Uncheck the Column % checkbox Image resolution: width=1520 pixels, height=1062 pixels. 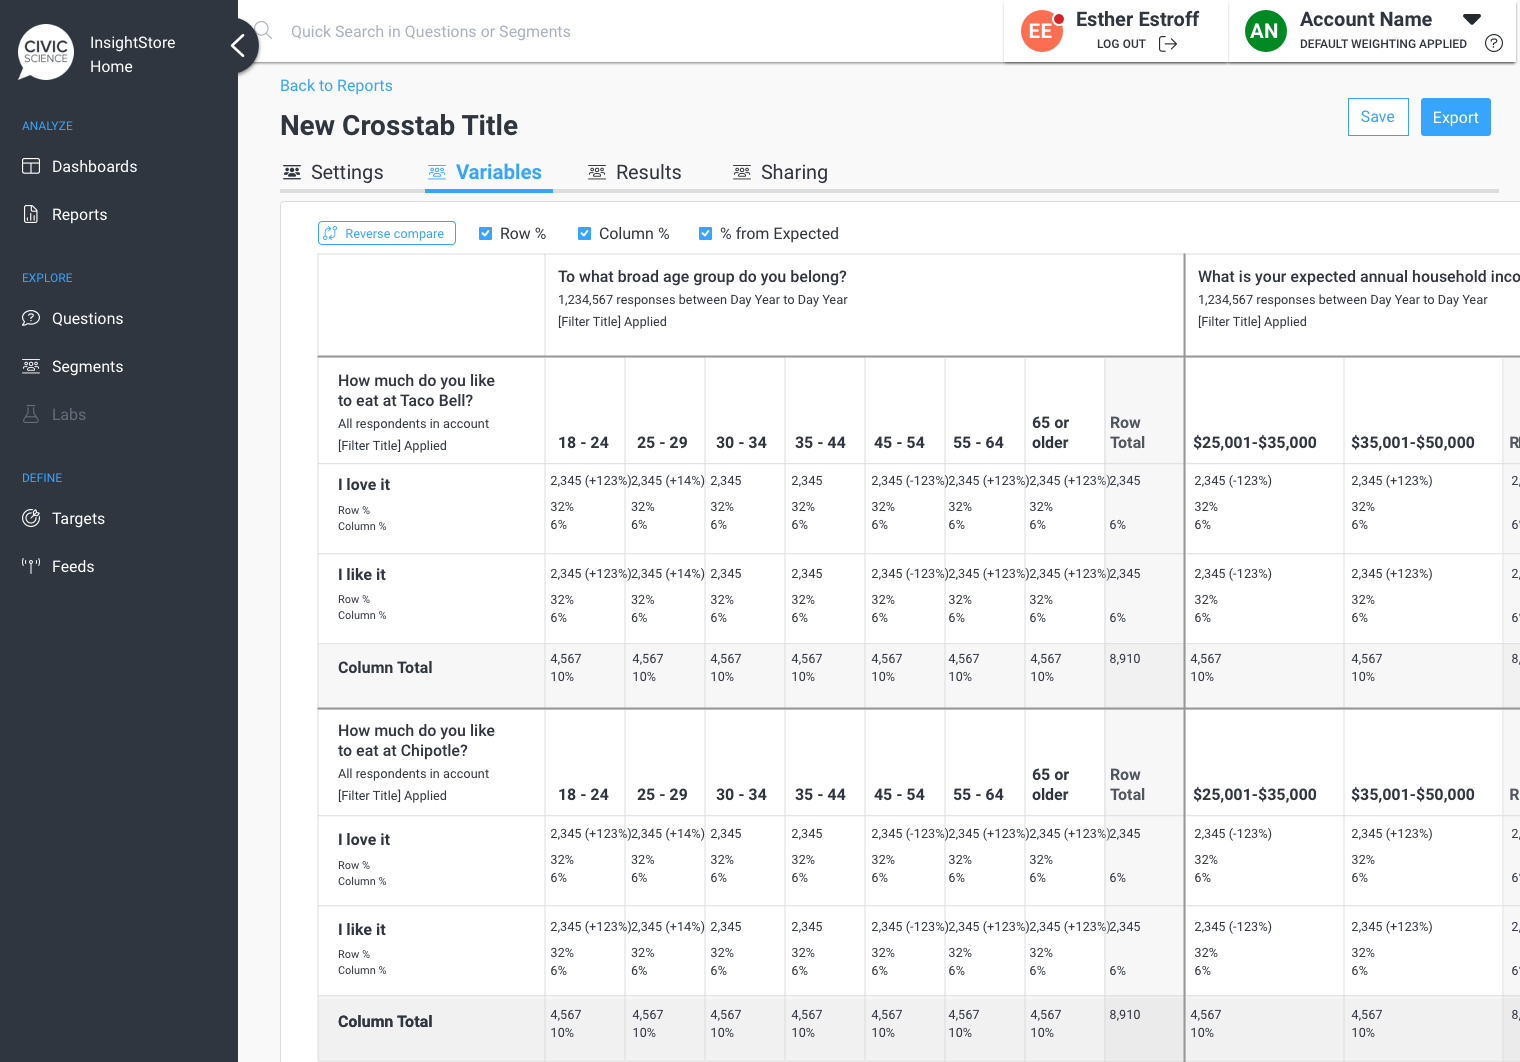tap(585, 234)
